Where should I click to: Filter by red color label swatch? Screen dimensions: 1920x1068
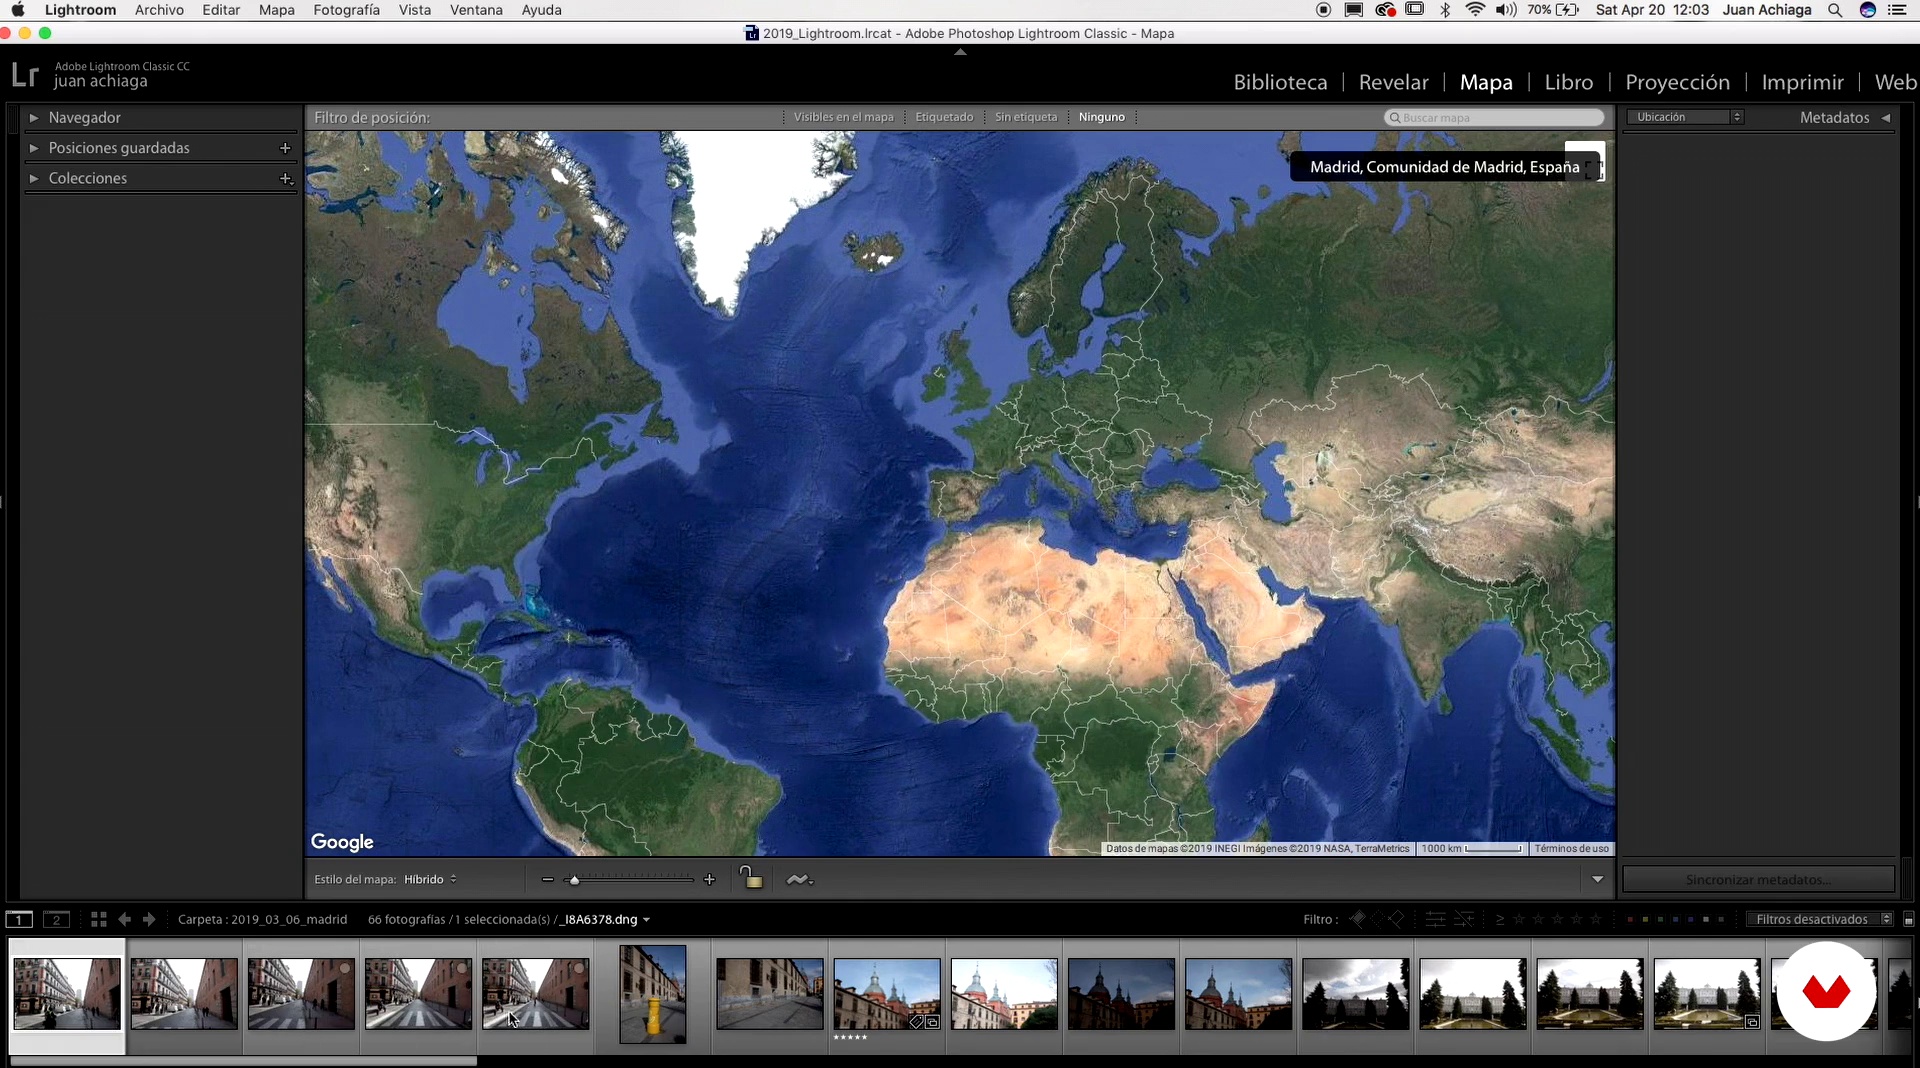[x=1630, y=920]
